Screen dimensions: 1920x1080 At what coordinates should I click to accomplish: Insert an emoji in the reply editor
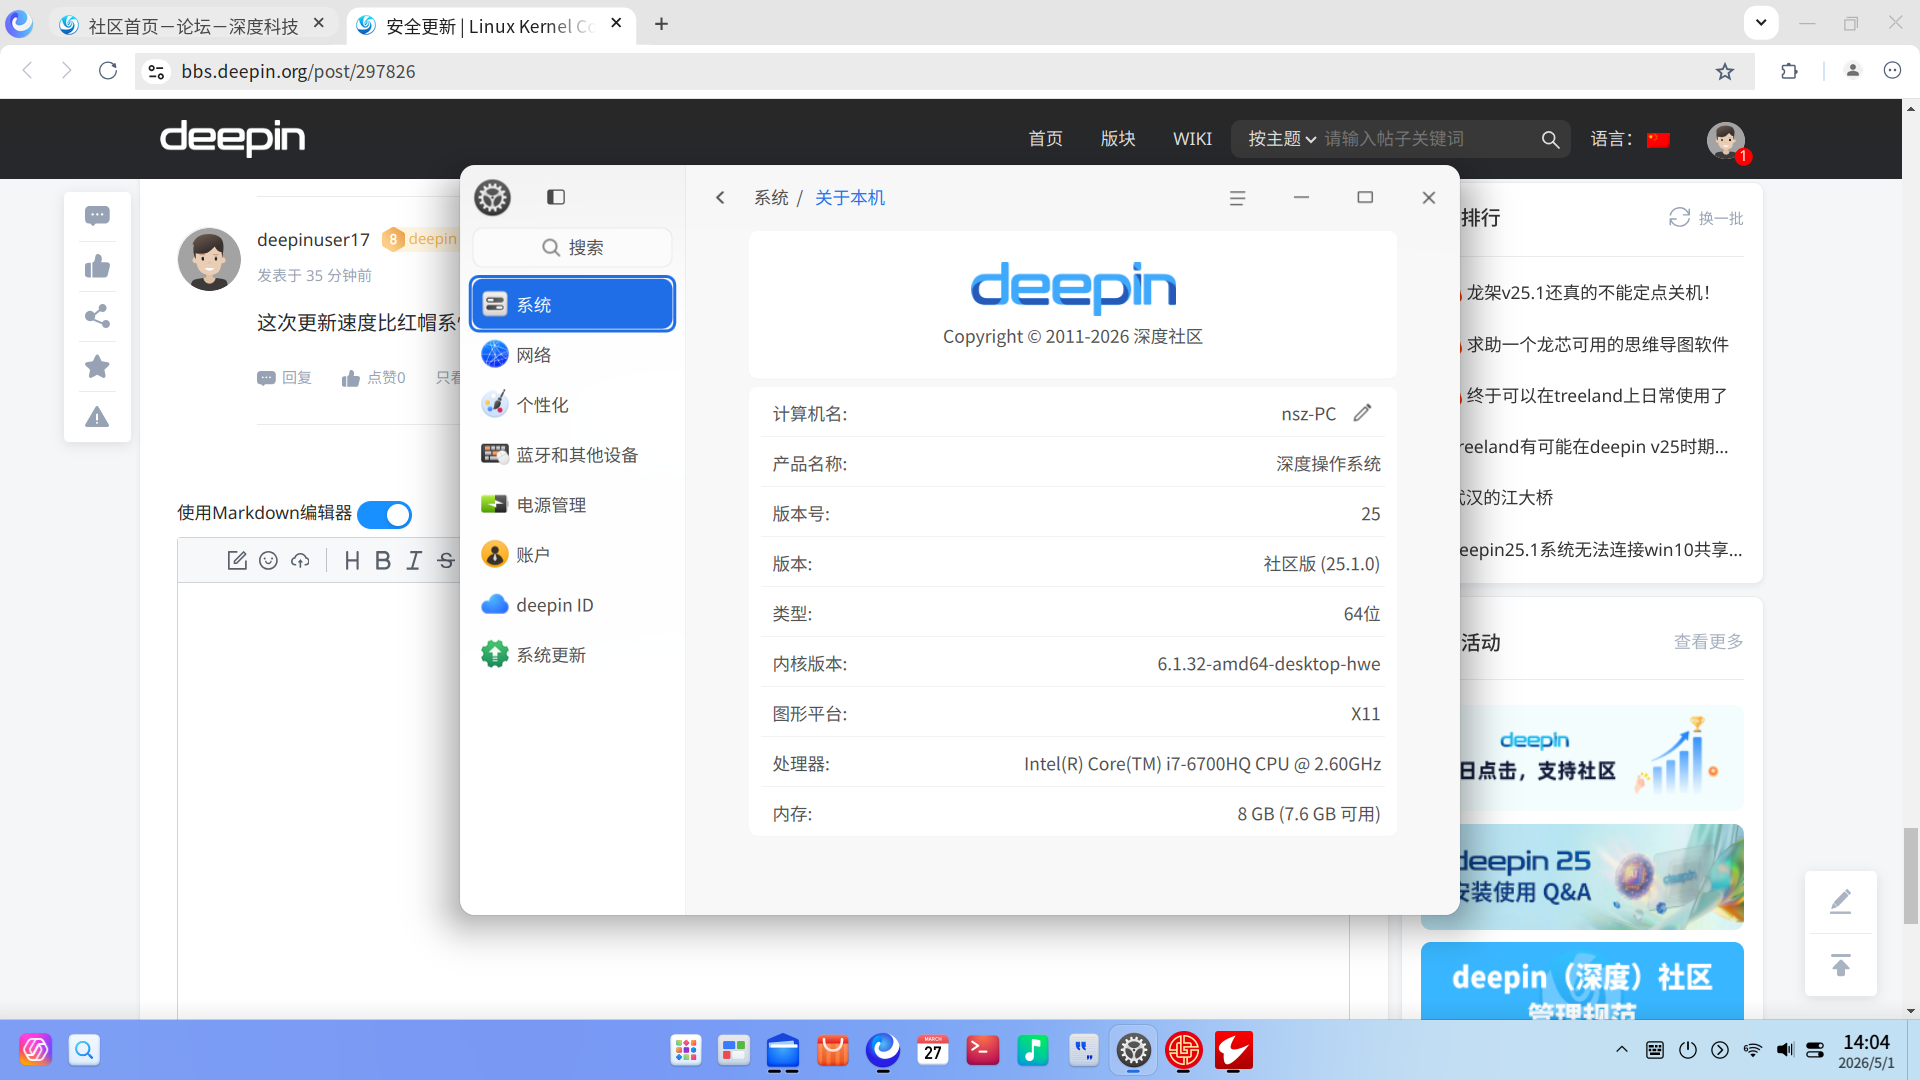click(268, 560)
